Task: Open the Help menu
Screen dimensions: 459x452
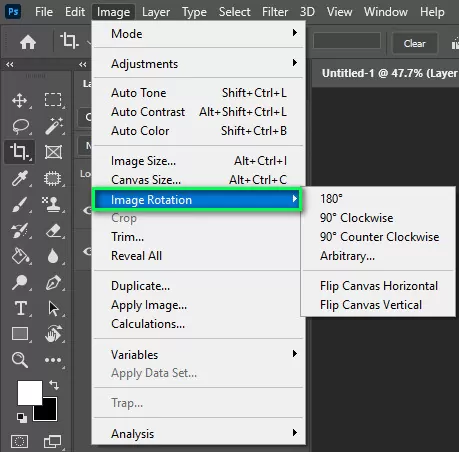Action: coord(432,12)
